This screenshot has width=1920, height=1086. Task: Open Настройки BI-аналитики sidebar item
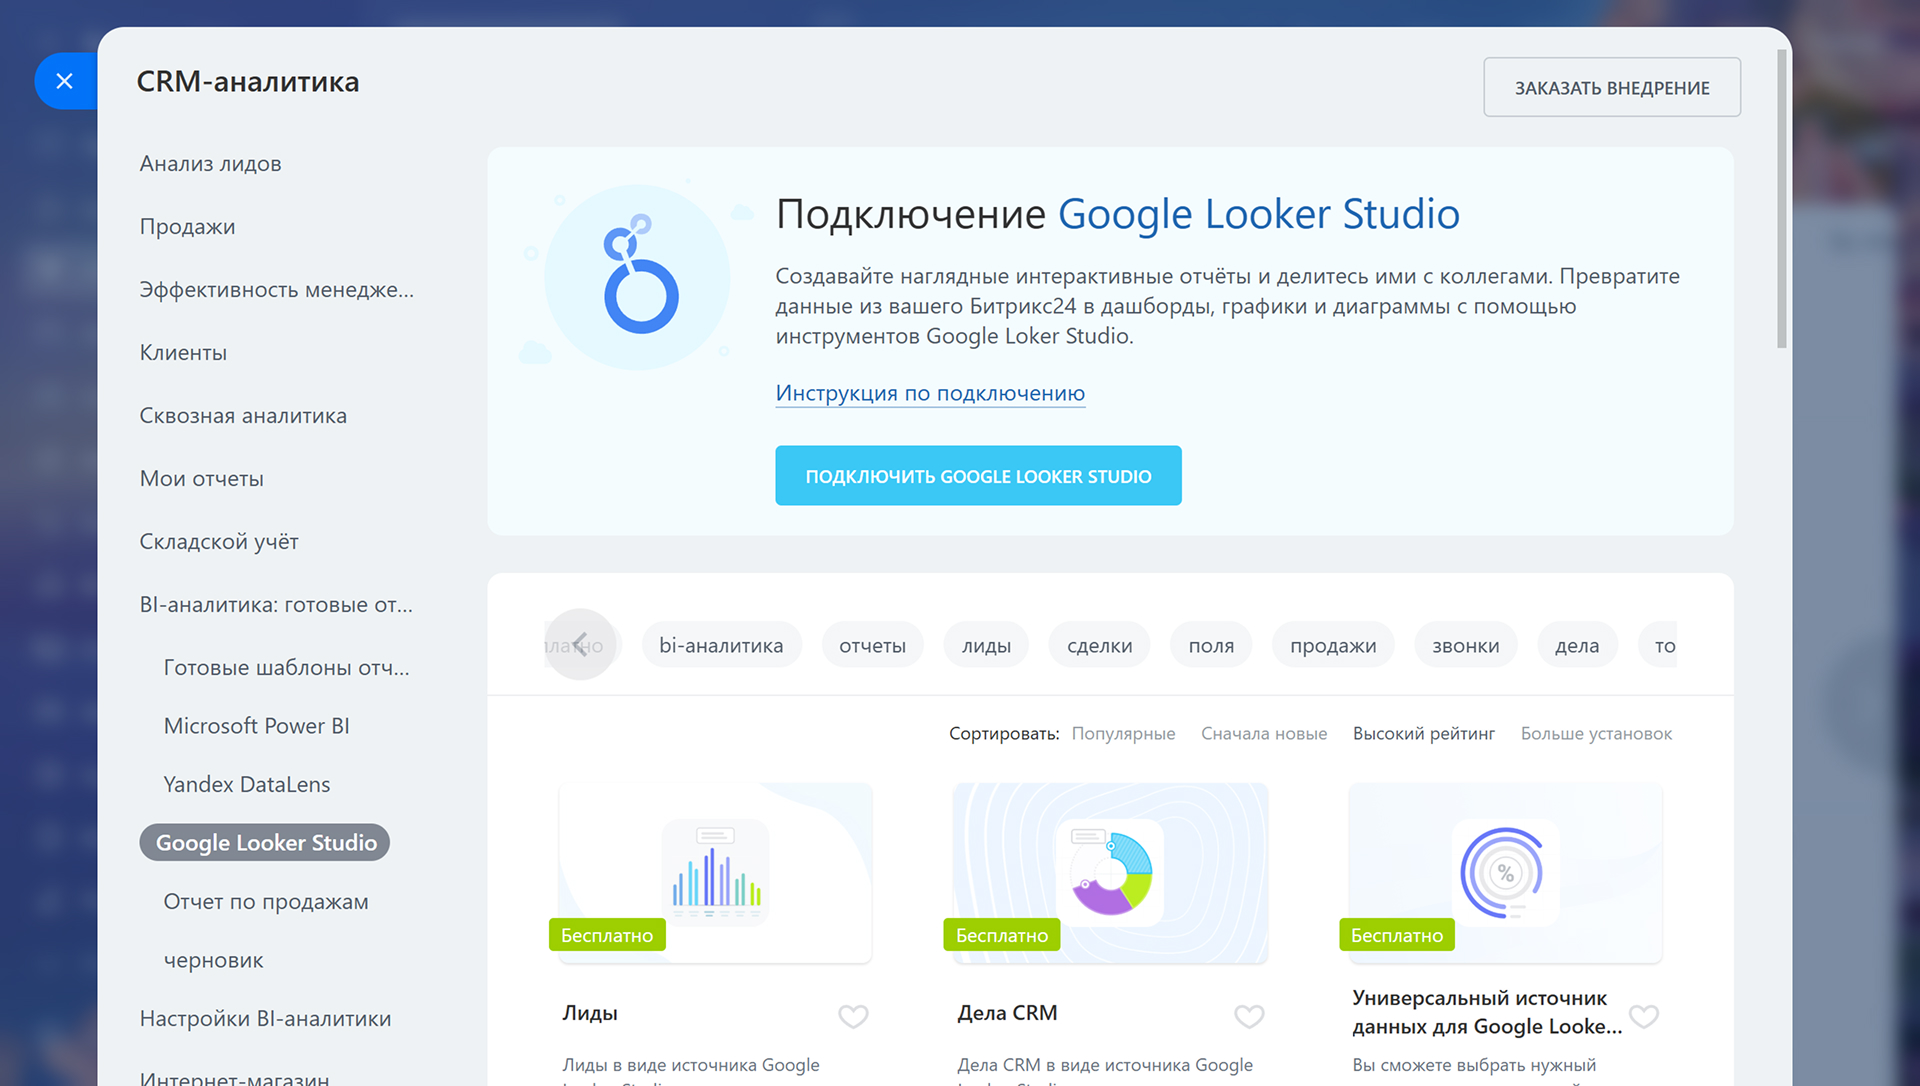[x=266, y=1019]
